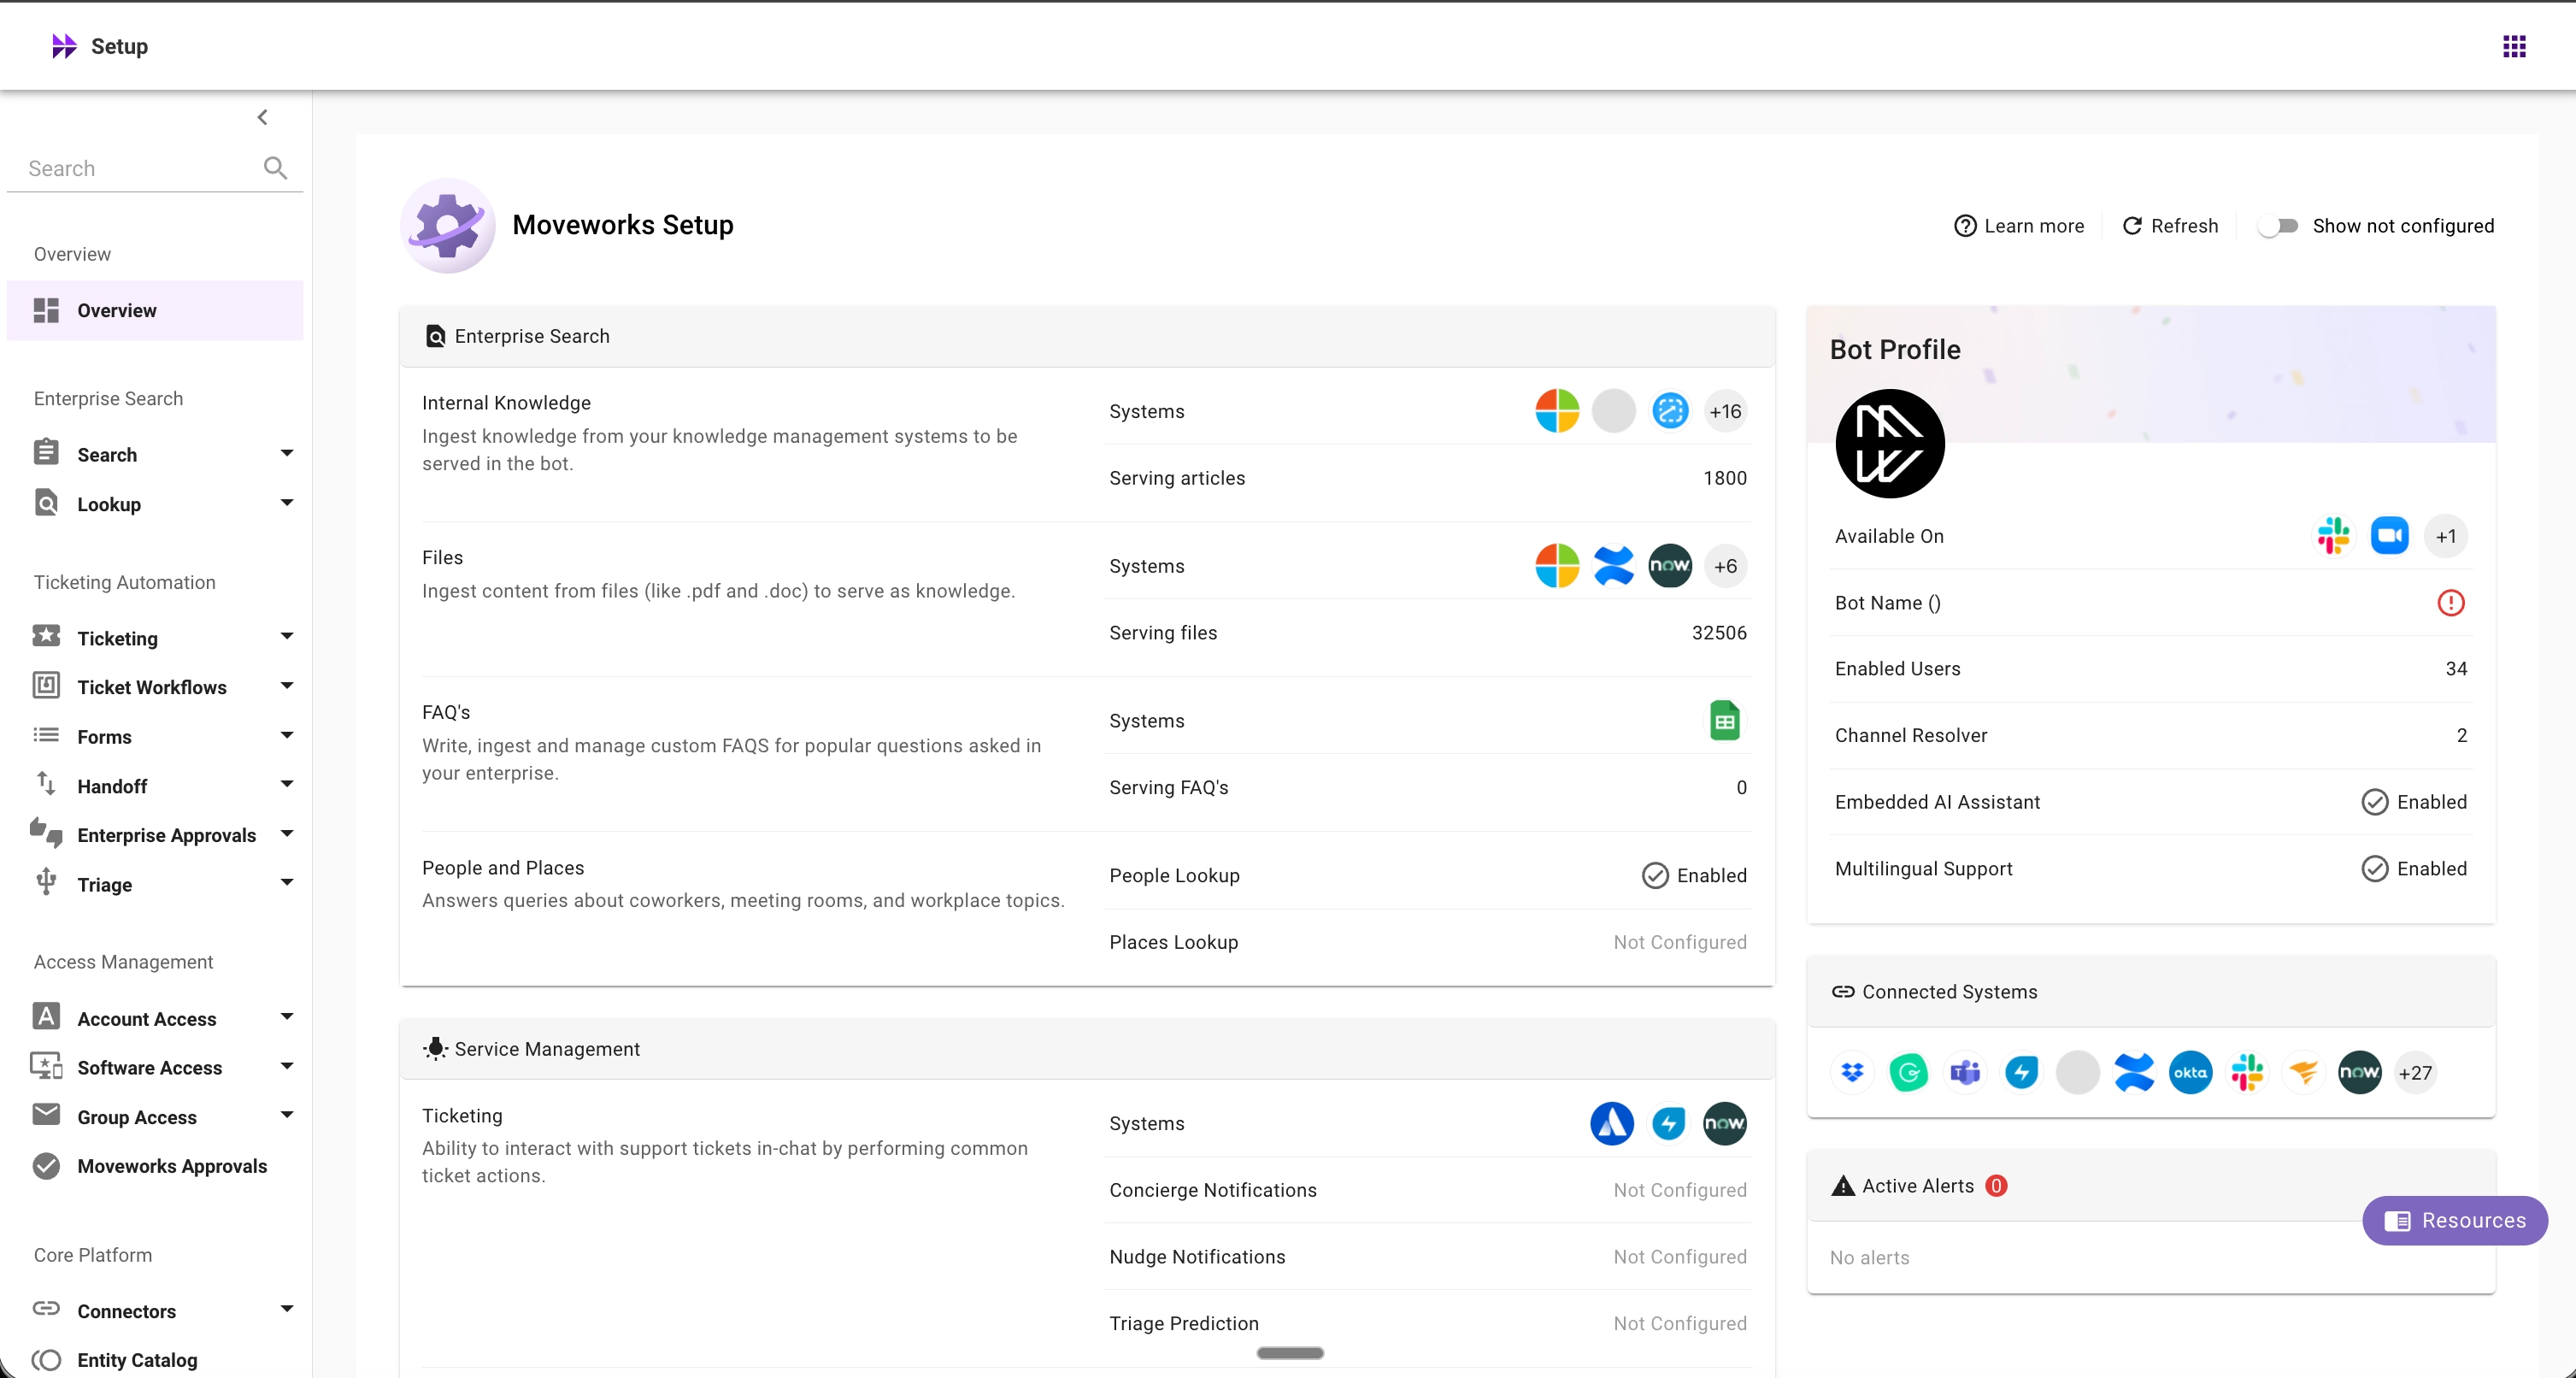Click the Google Sheets FAQ system icon
Screen dimensions: 2576x1378
[1724, 721]
